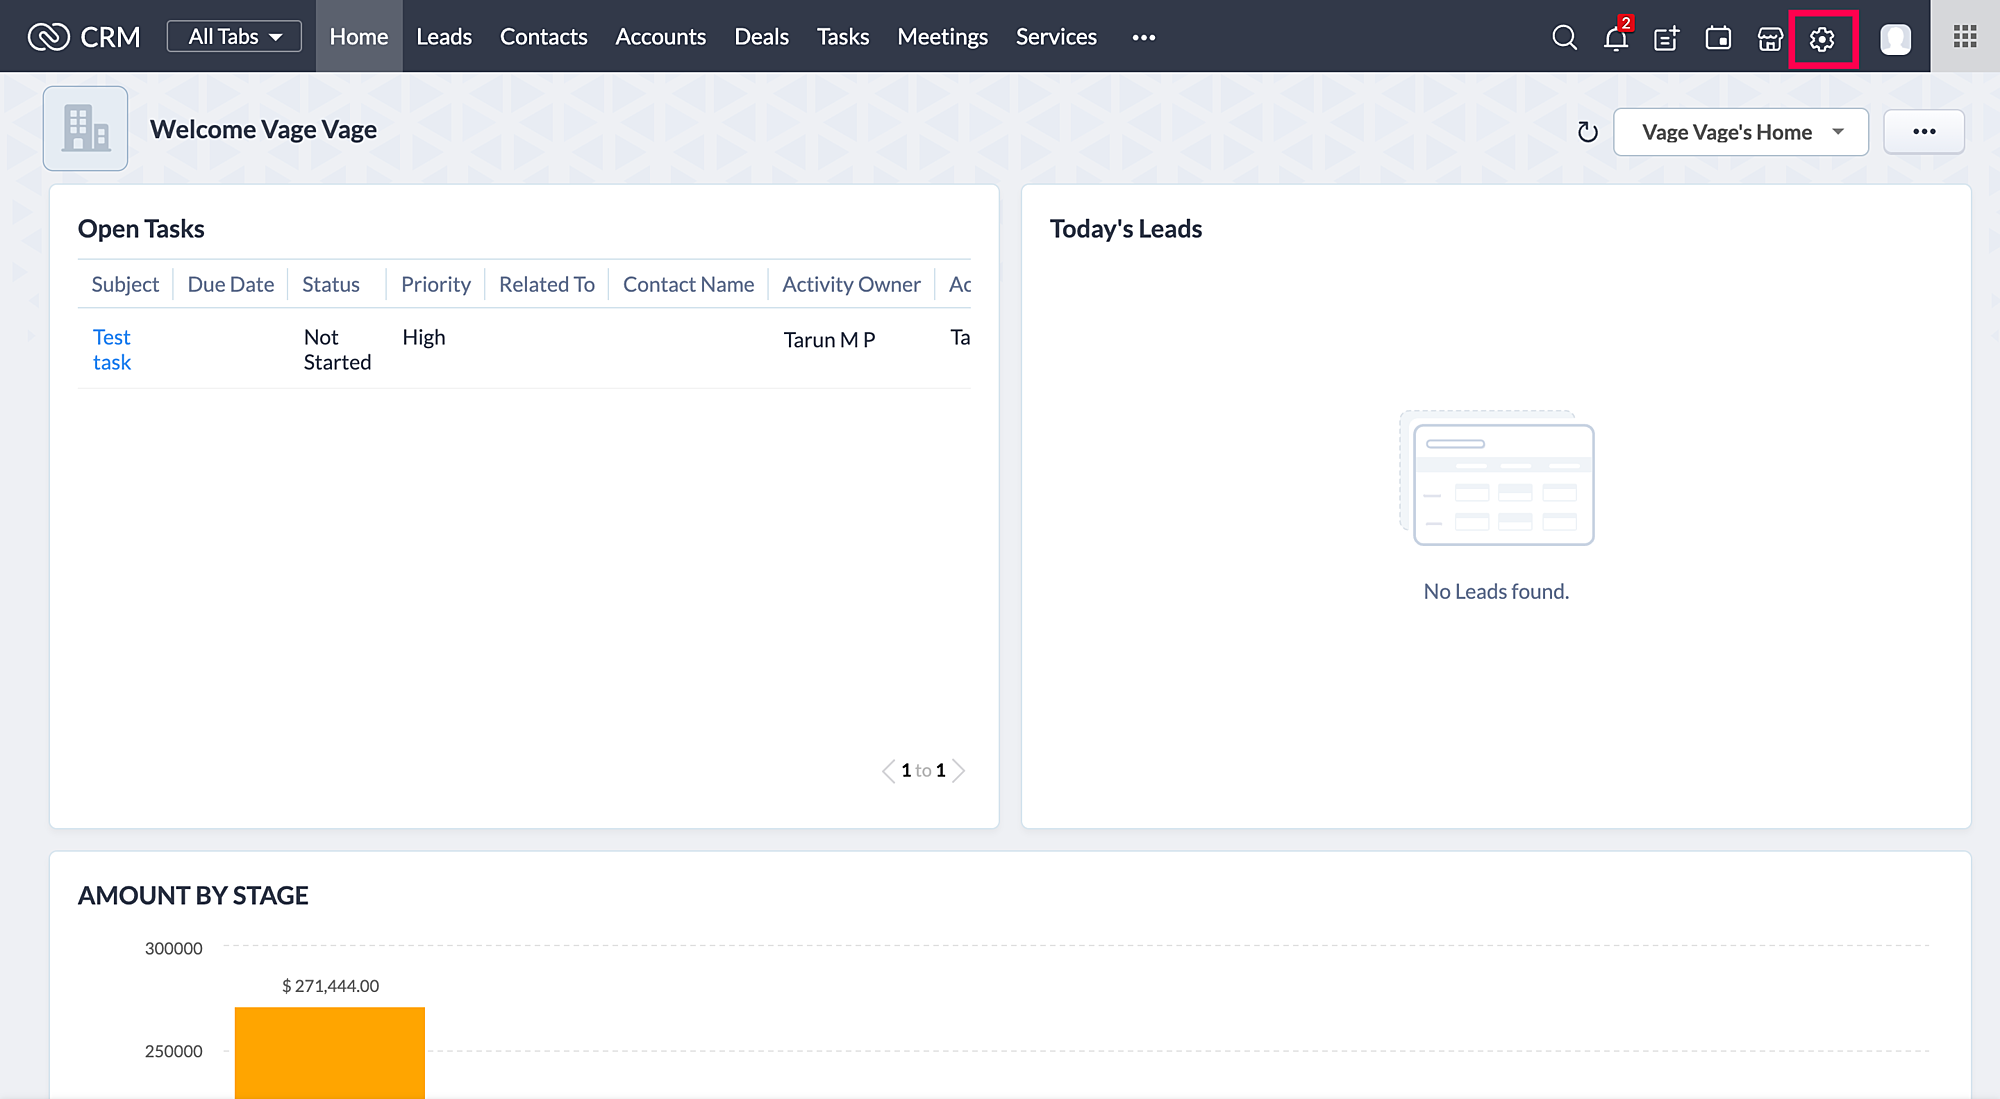Expand the All Tabs dropdown
Image resolution: width=2000 pixels, height=1099 pixels.
pos(234,37)
